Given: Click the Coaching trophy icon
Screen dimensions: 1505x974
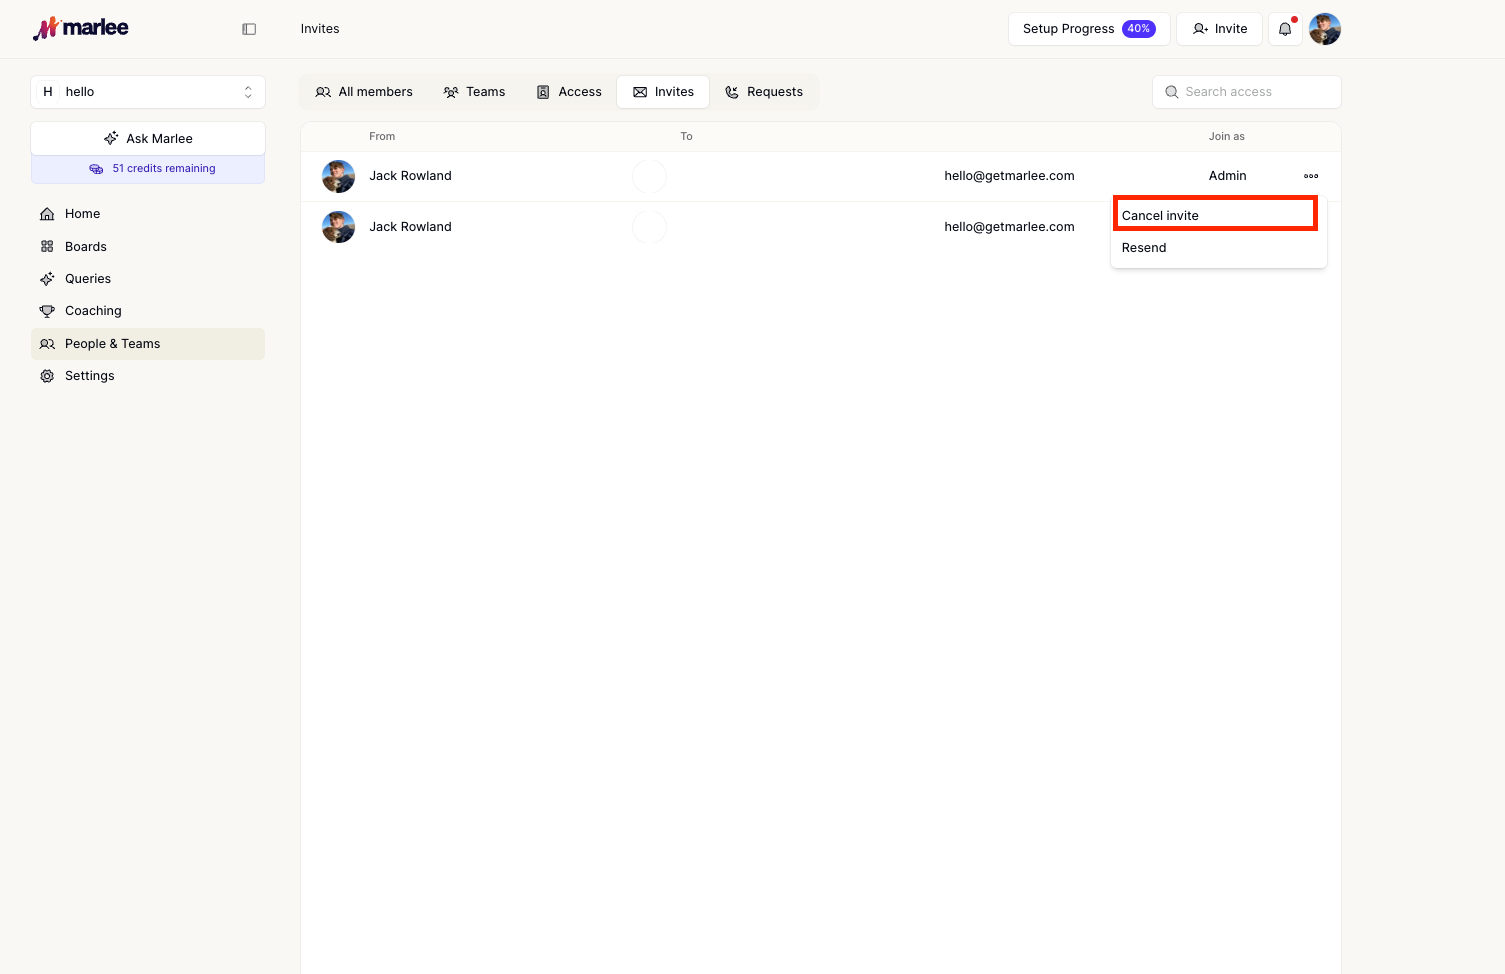Looking at the screenshot, I should click(x=47, y=311).
